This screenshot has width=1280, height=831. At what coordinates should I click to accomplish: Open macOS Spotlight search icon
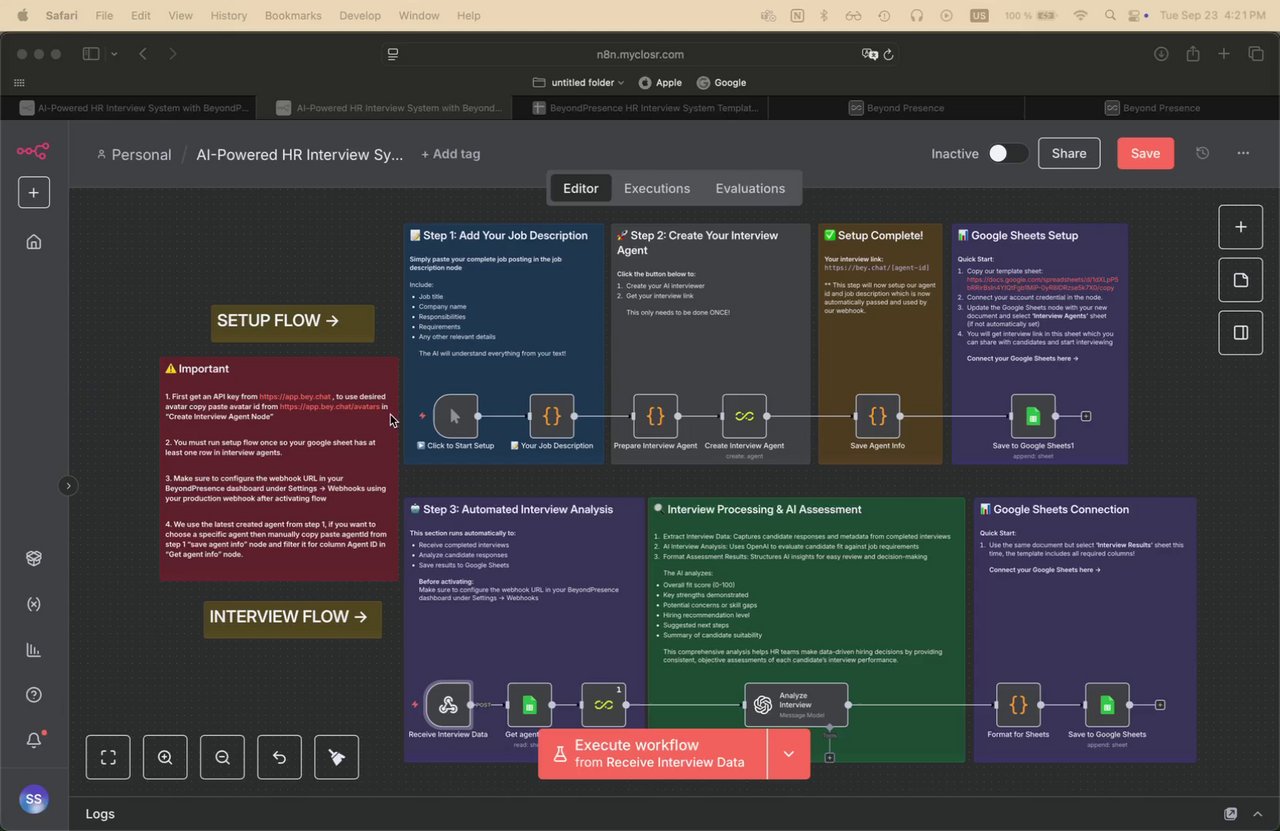point(1111,16)
